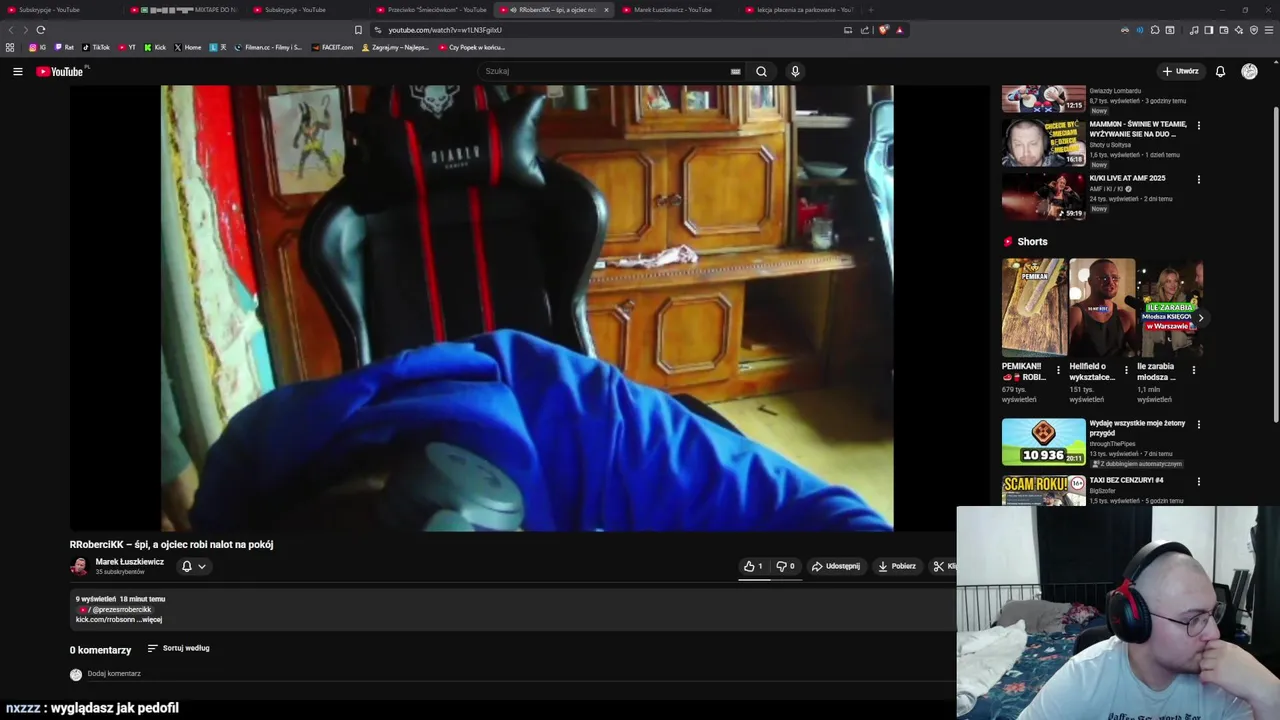Open Brave Shields lion icon

[883, 30]
